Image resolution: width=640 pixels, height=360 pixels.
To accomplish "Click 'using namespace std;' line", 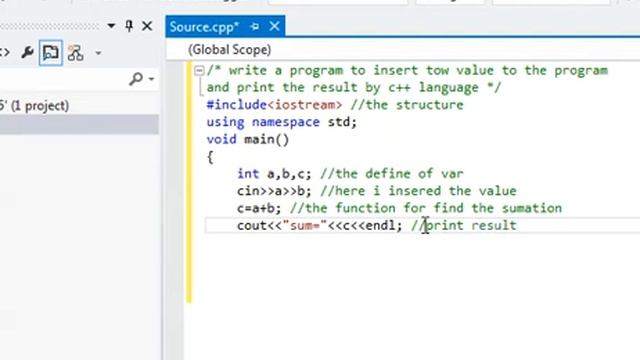I will (282, 122).
